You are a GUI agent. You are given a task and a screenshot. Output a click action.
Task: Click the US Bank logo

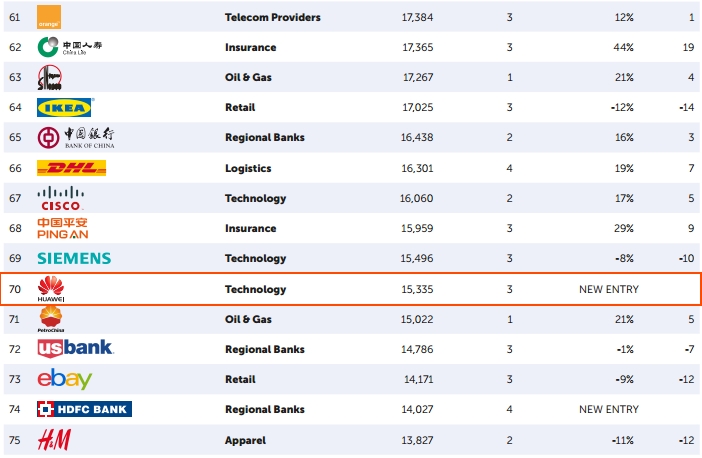pyautogui.click(x=75, y=349)
